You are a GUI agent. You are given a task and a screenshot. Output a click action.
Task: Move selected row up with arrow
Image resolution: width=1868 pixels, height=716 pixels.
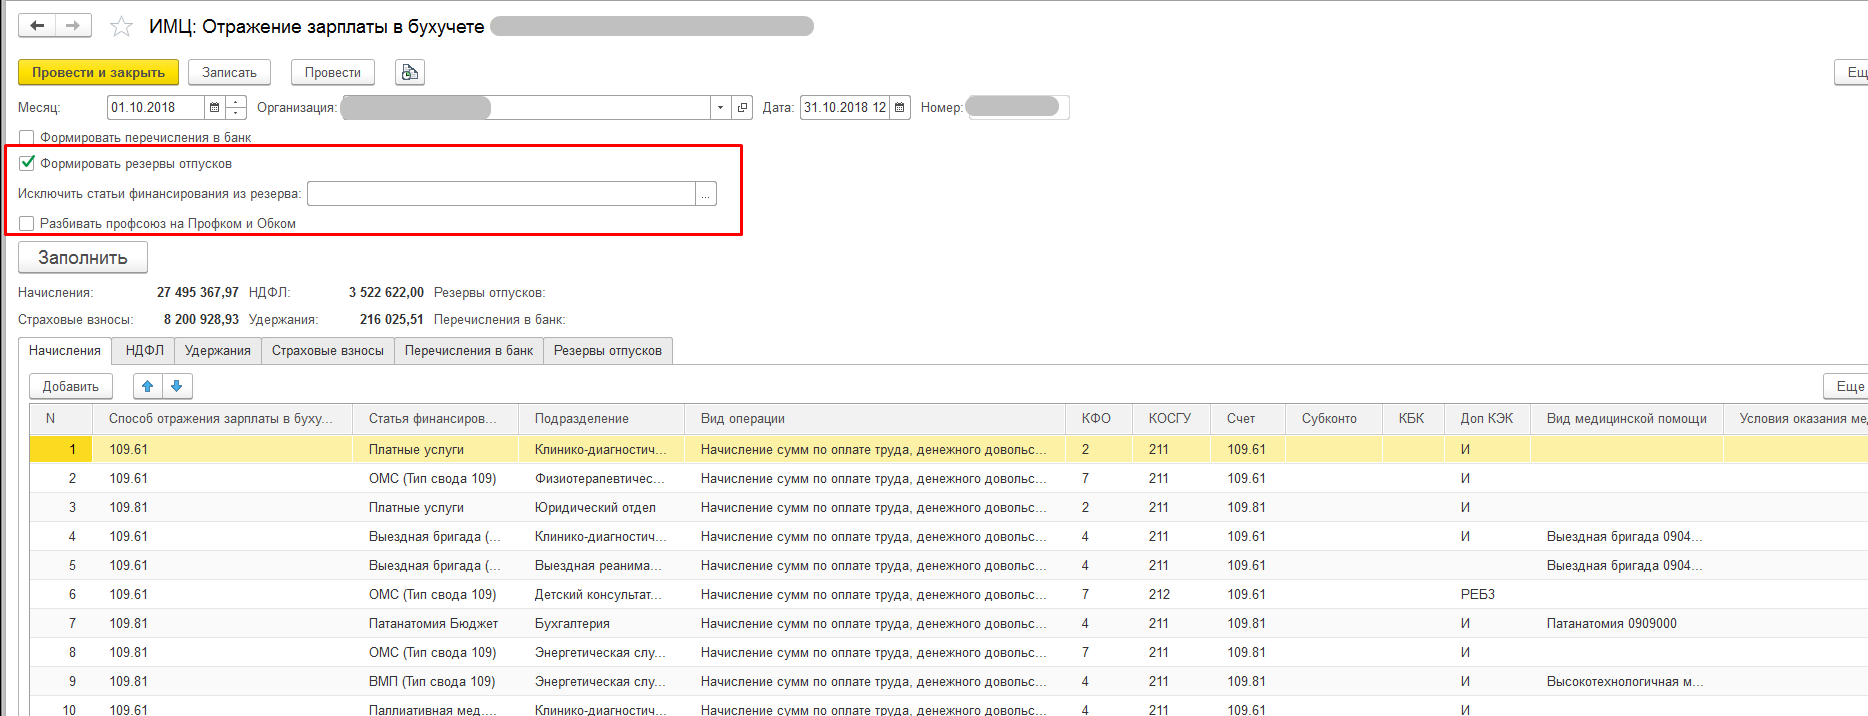[x=148, y=386]
